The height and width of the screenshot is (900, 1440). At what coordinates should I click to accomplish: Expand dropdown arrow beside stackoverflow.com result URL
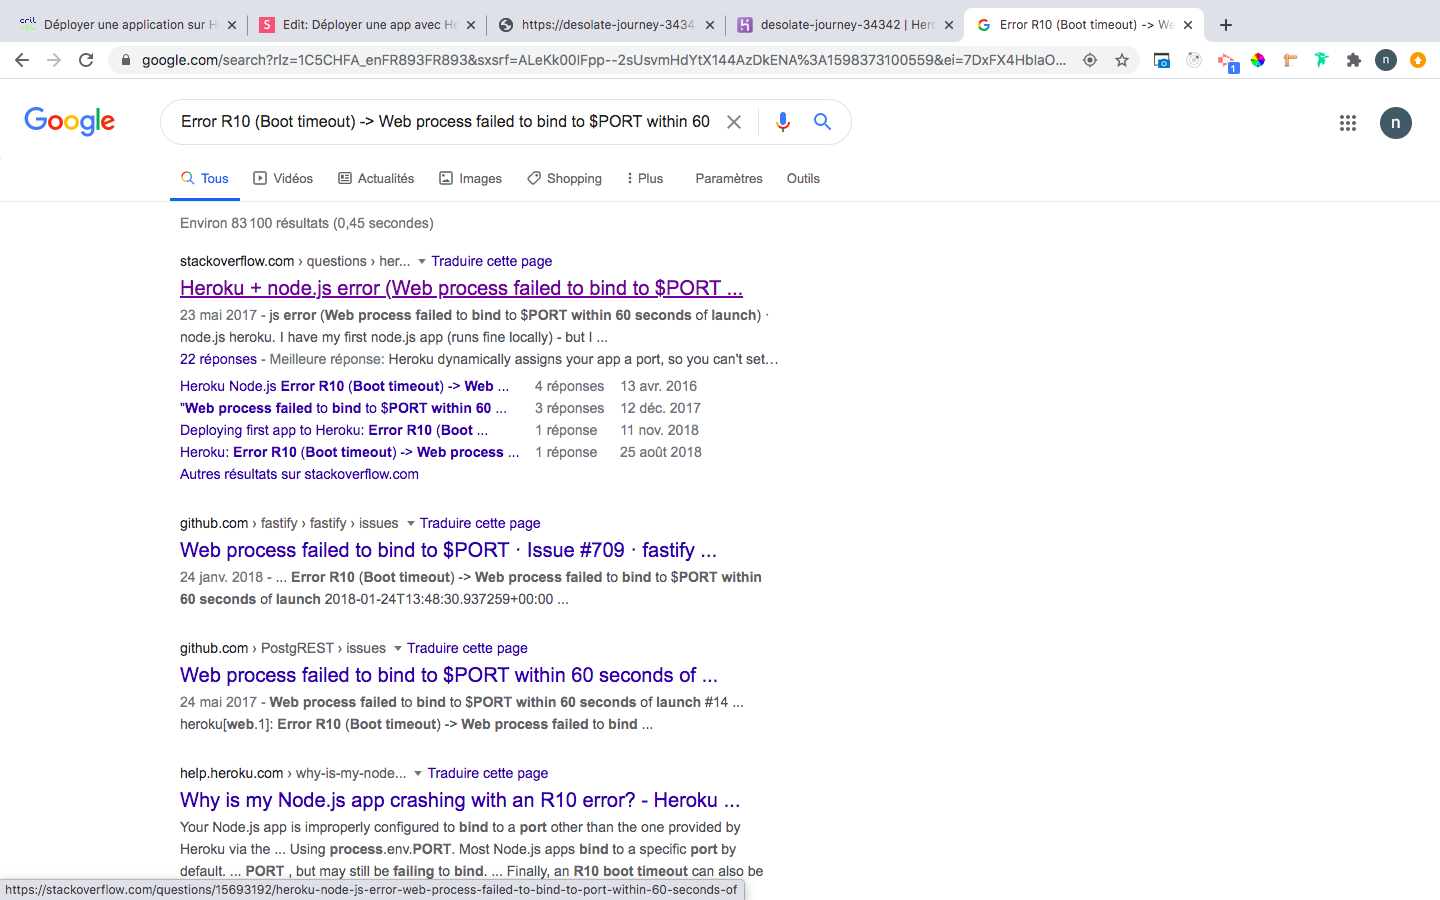[x=422, y=262]
